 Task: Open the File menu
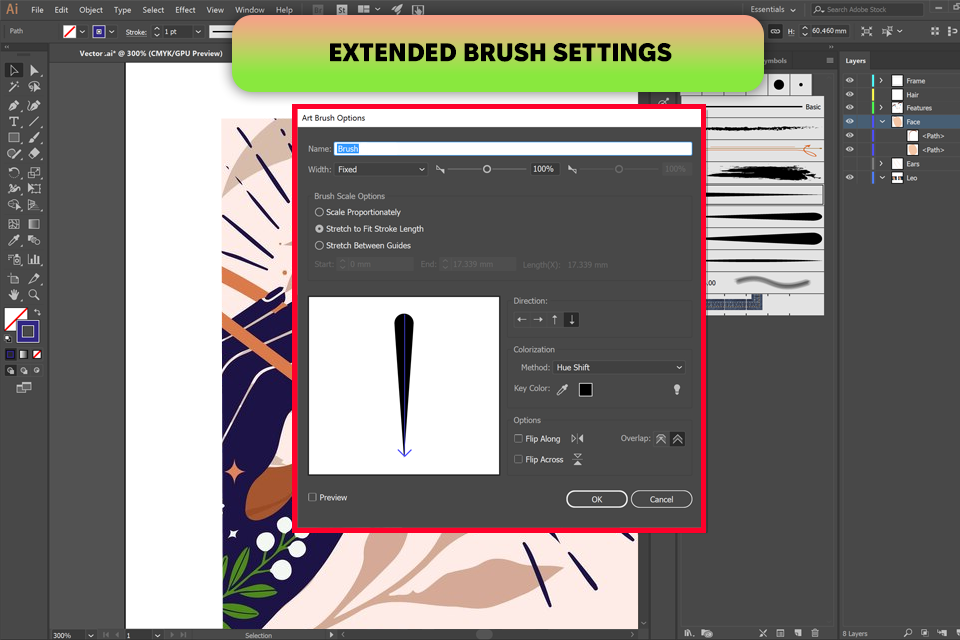pos(37,10)
